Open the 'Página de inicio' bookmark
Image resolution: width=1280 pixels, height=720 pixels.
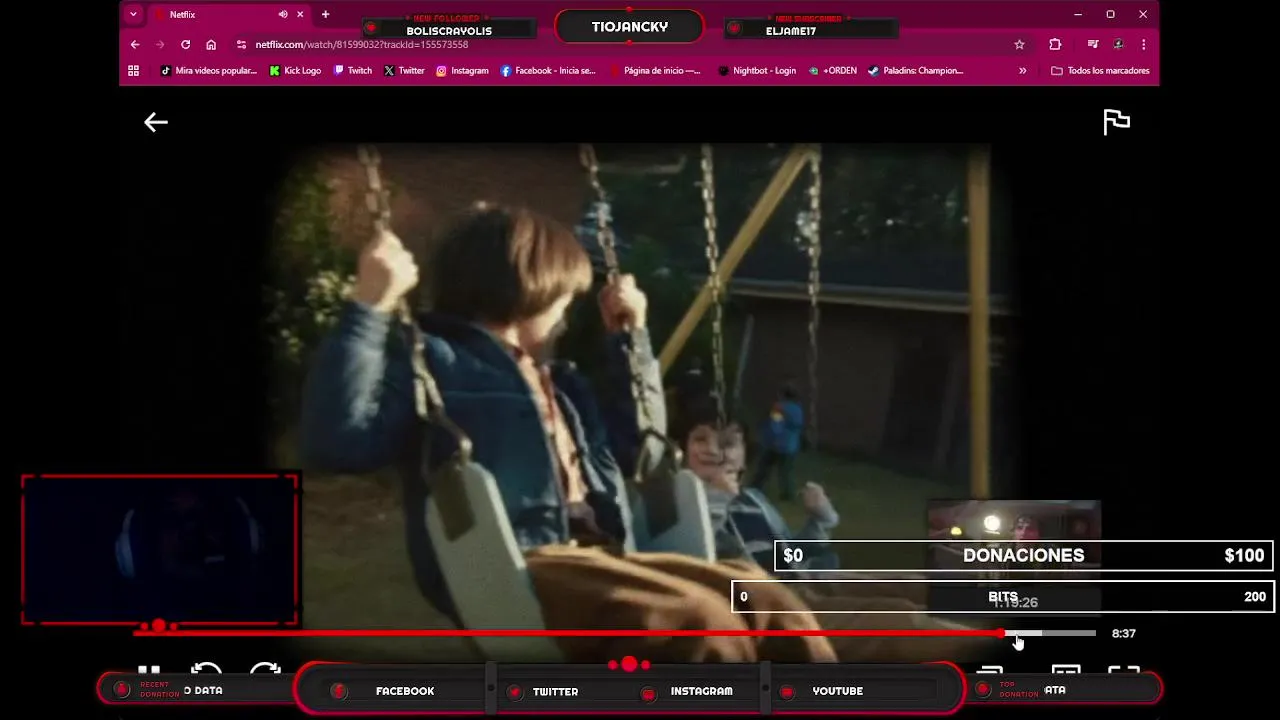[x=655, y=71]
